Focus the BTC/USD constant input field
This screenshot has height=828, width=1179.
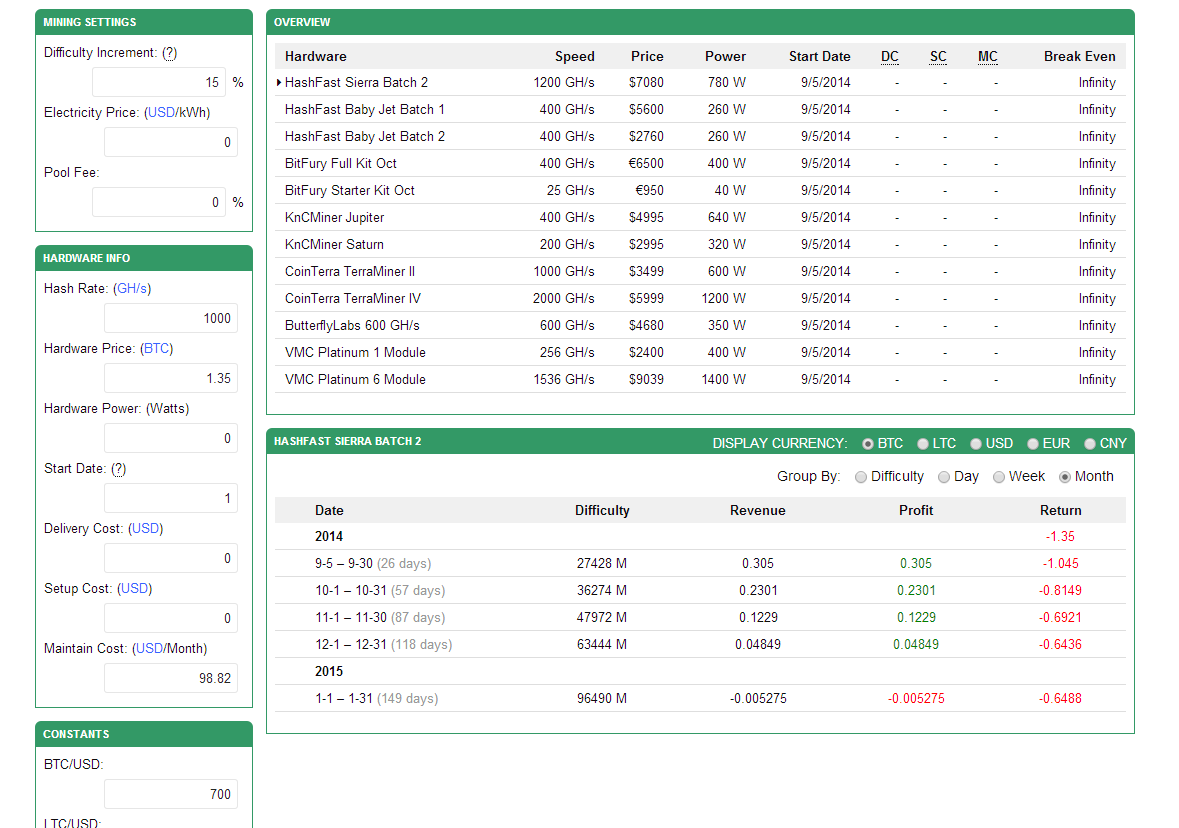(171, 794)
